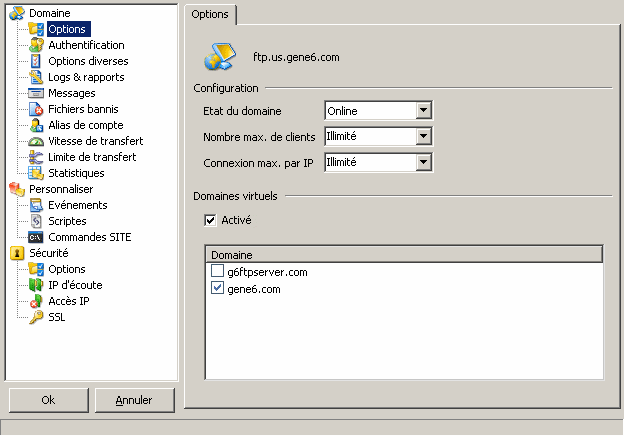
Task: Click the Options icon under Sécurité
Action: click(36, 269)
